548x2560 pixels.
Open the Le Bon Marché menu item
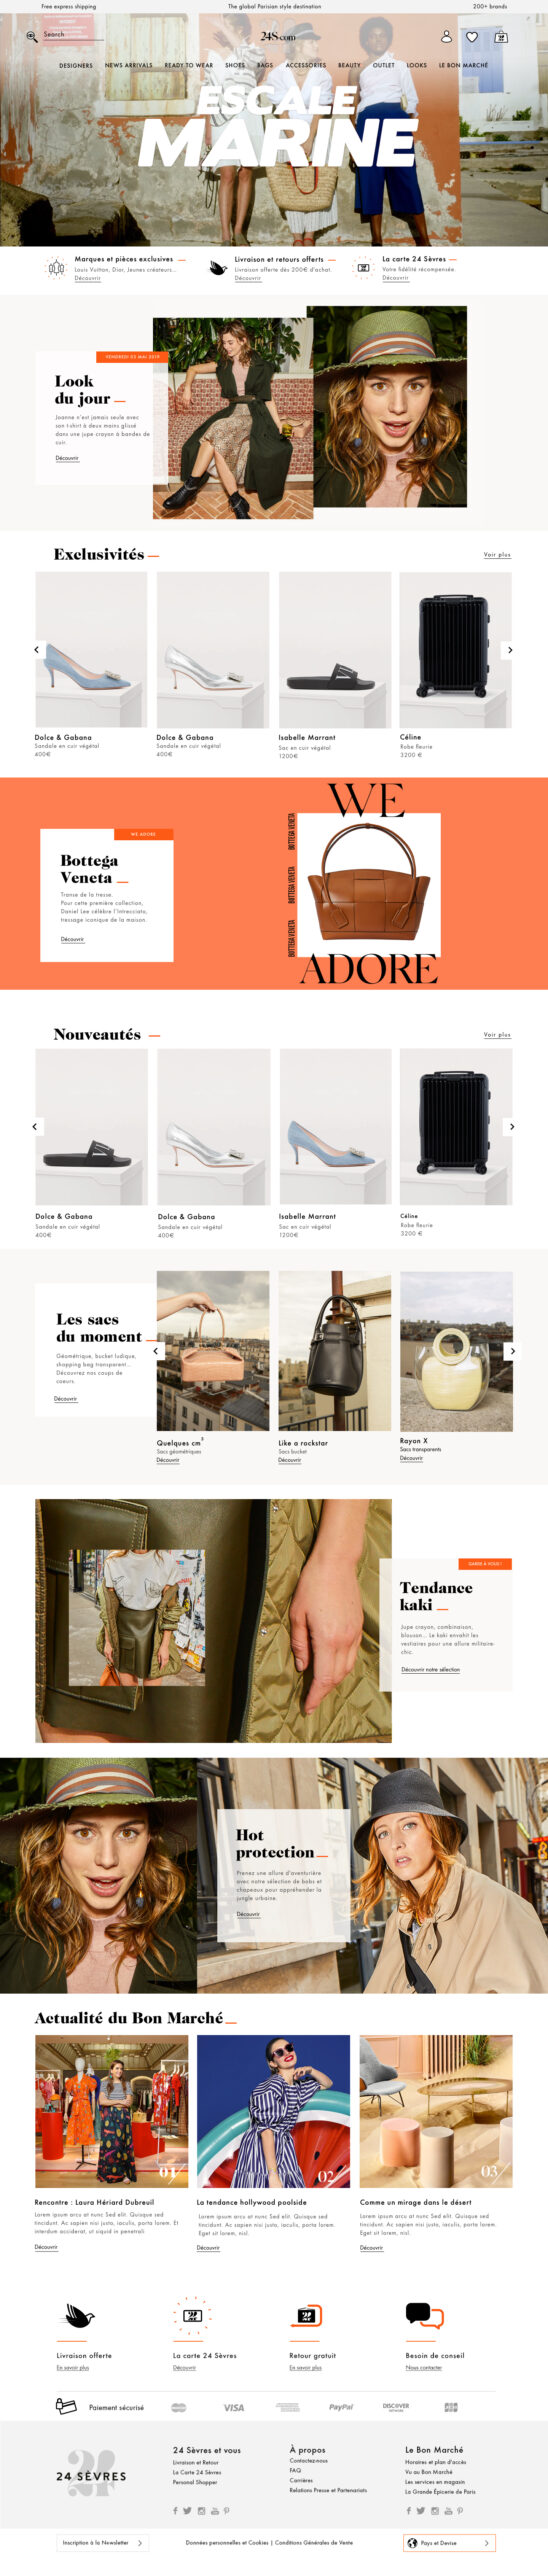(x=463, y=65)
